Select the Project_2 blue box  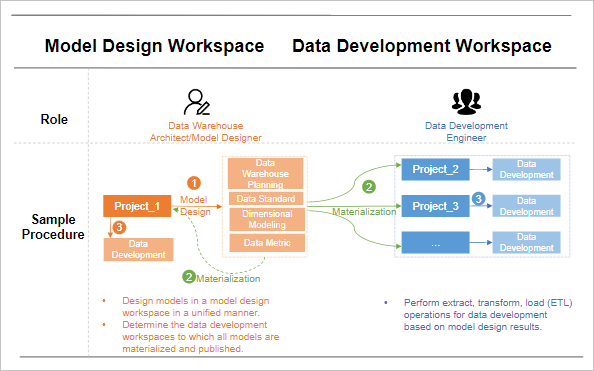436,169
